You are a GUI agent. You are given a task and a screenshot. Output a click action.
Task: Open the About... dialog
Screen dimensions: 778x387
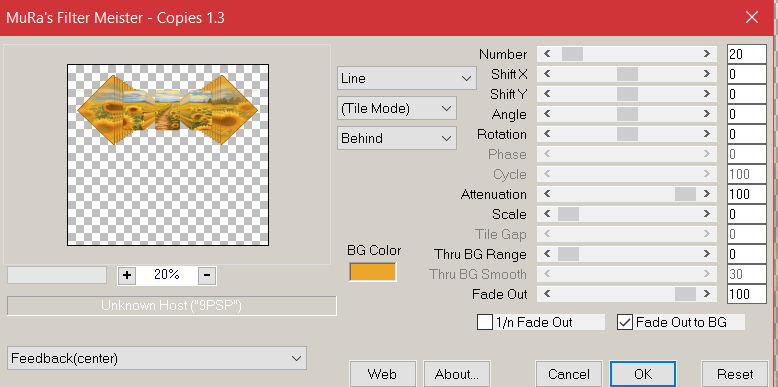(x=456, y=374)
